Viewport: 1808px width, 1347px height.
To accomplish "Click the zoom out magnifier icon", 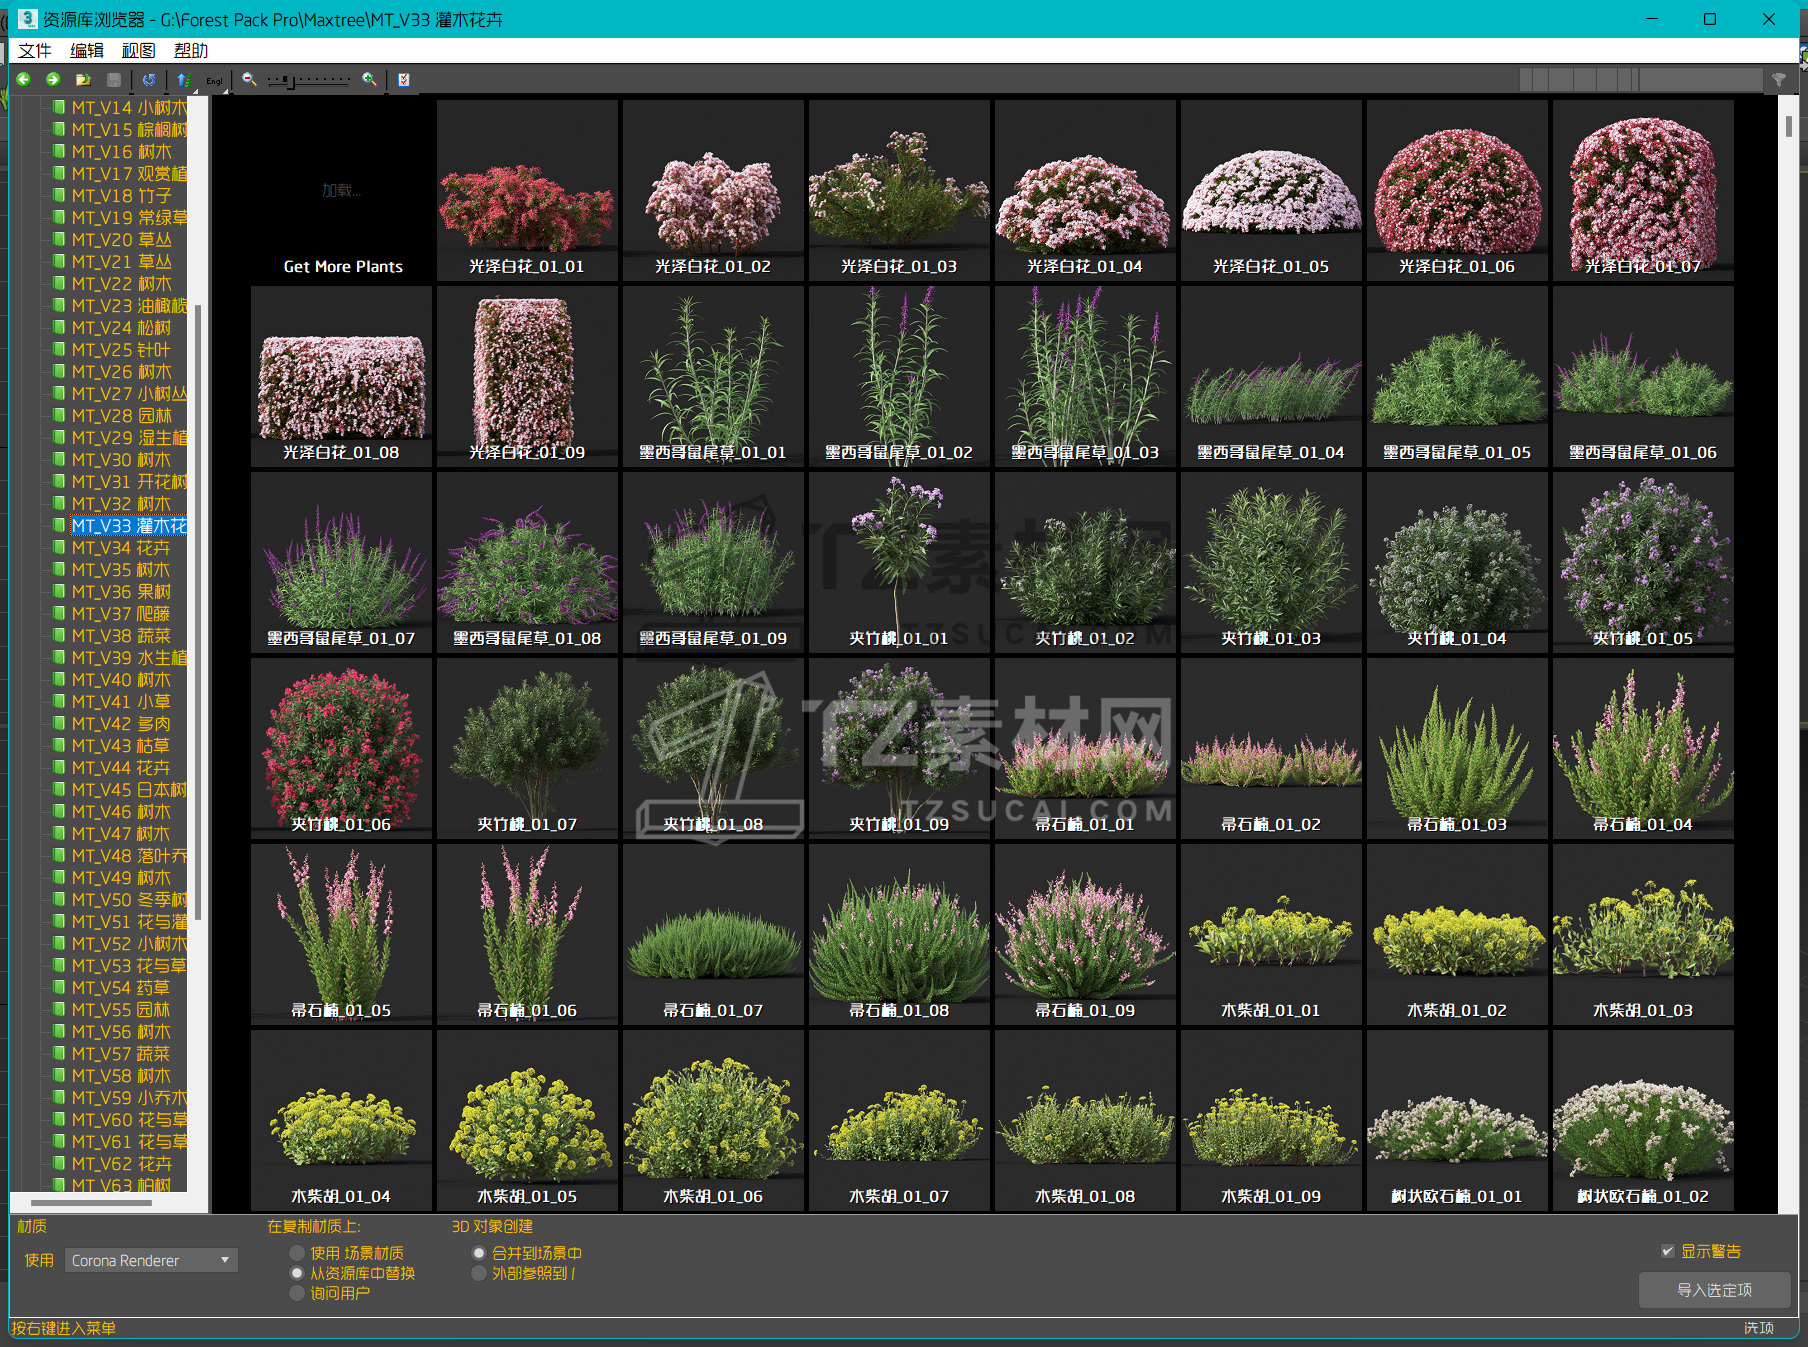I will (x=249, y=79).
